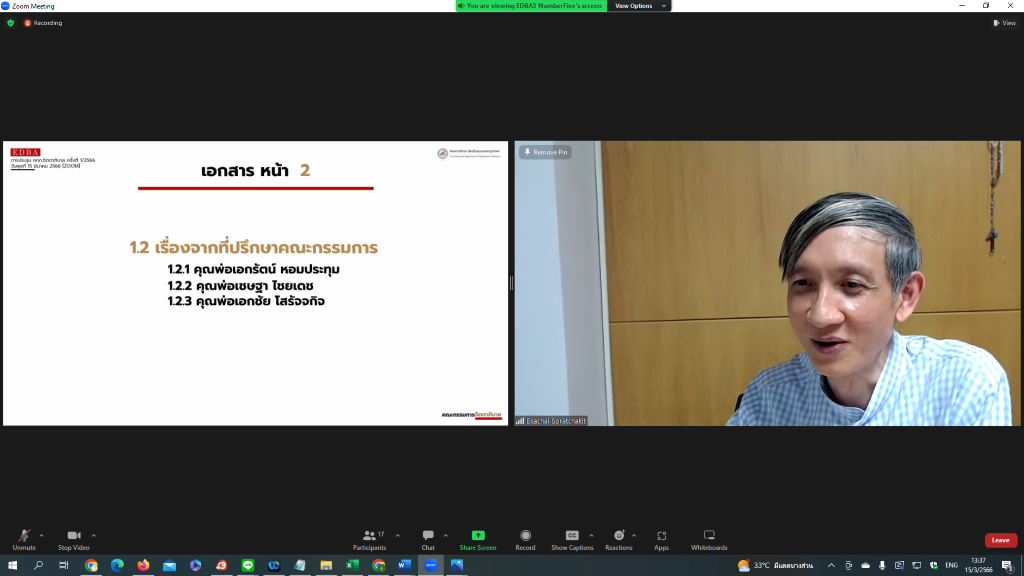Open the View Options dropdown

click(639, 6)
